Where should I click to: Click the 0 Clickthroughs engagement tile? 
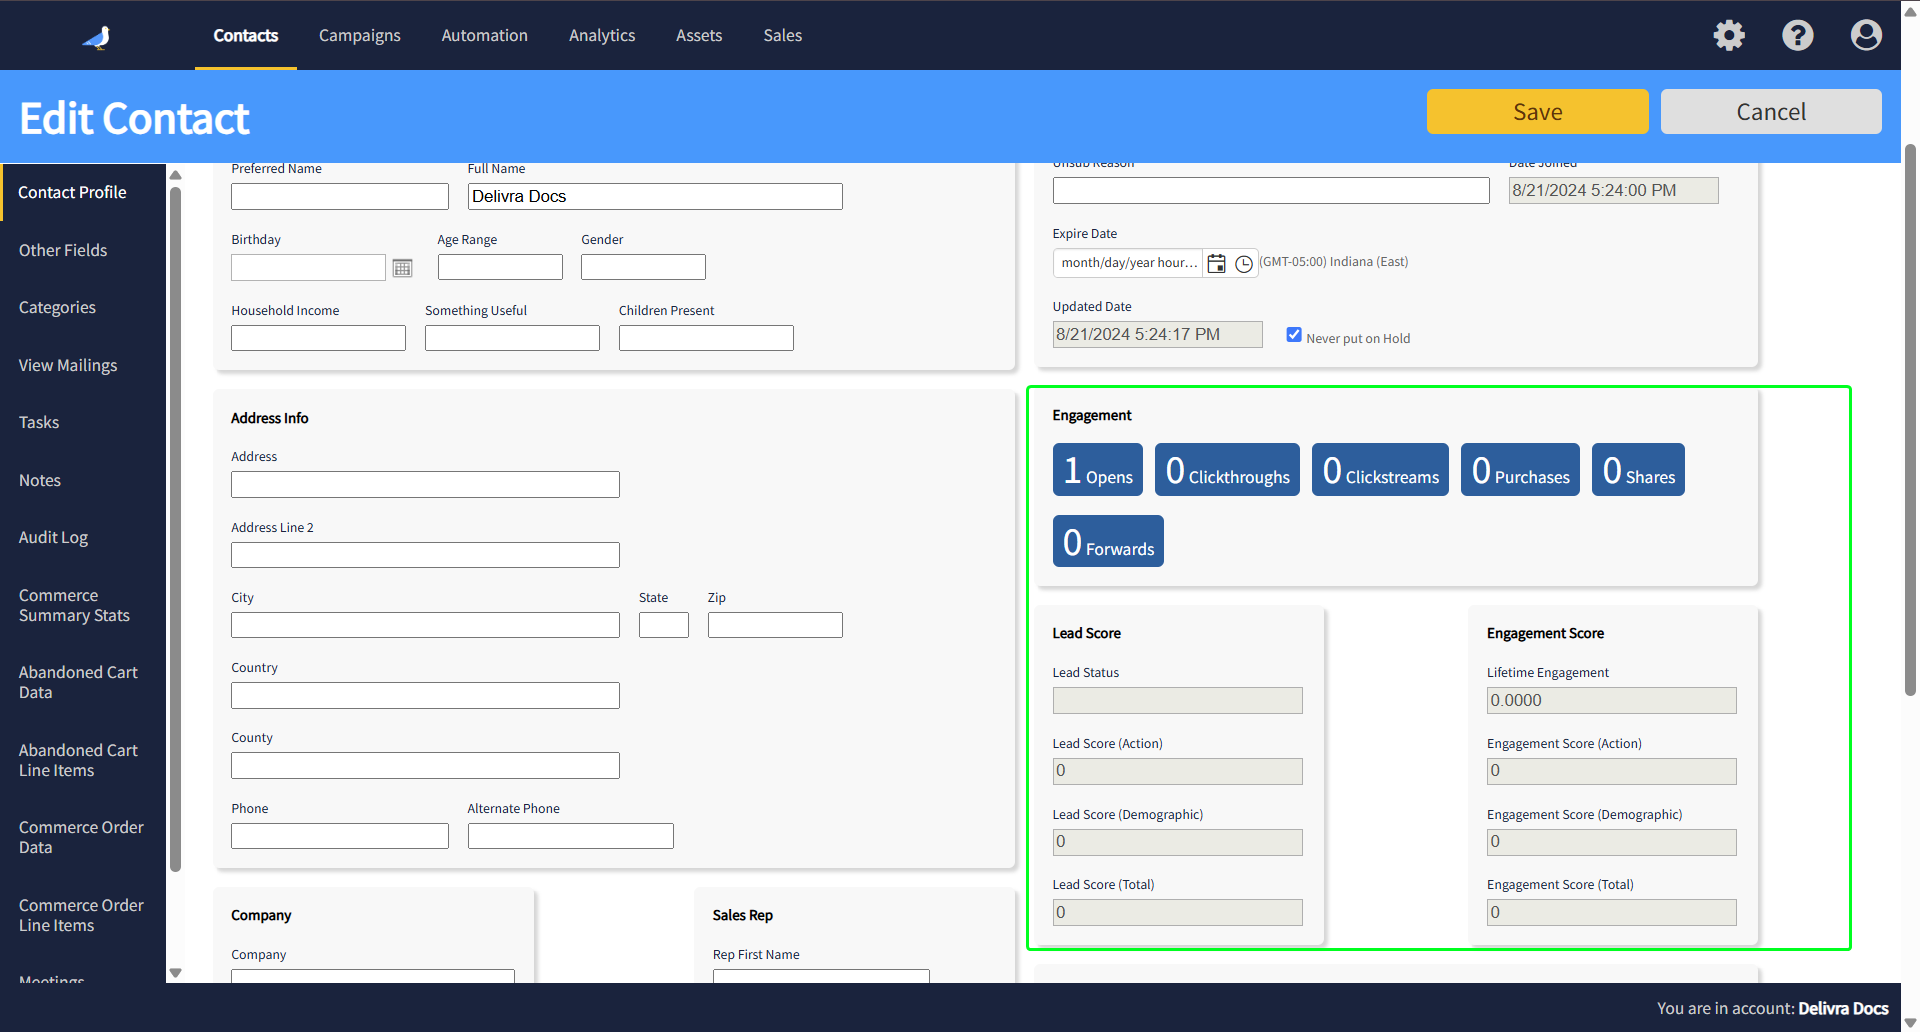(1227, 469)
